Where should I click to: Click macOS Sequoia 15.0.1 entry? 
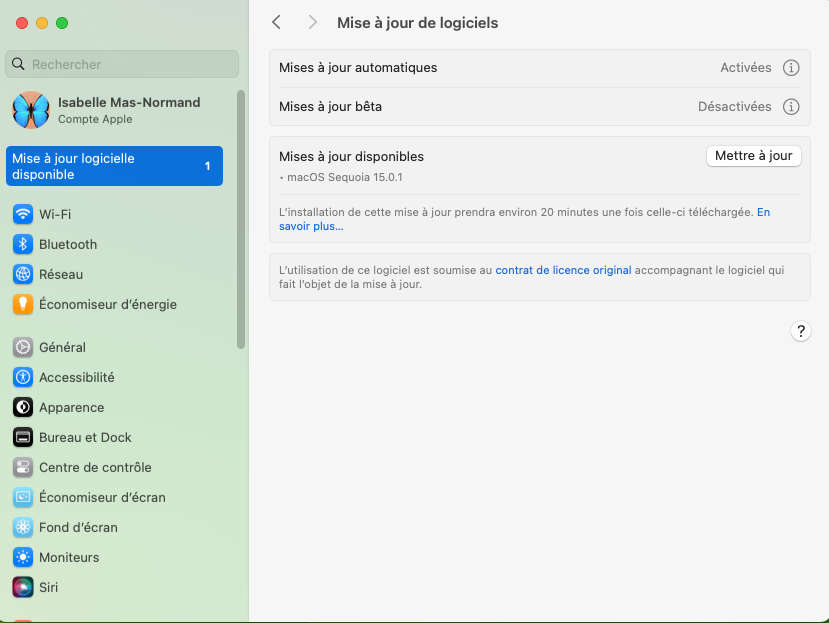(345, 177)
